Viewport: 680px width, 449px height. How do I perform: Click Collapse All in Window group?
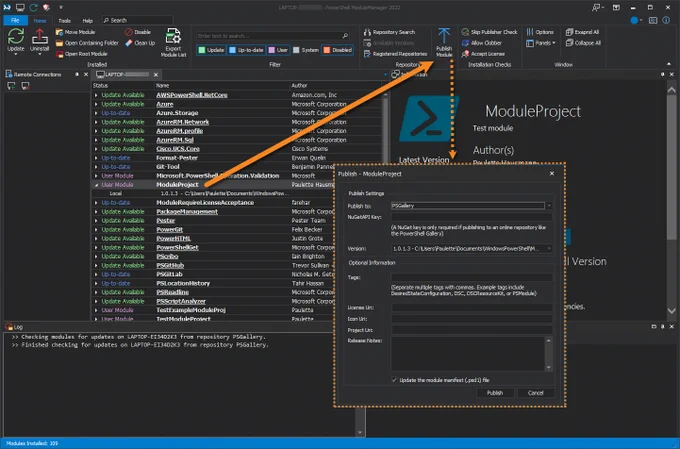[x=583, y=43]
